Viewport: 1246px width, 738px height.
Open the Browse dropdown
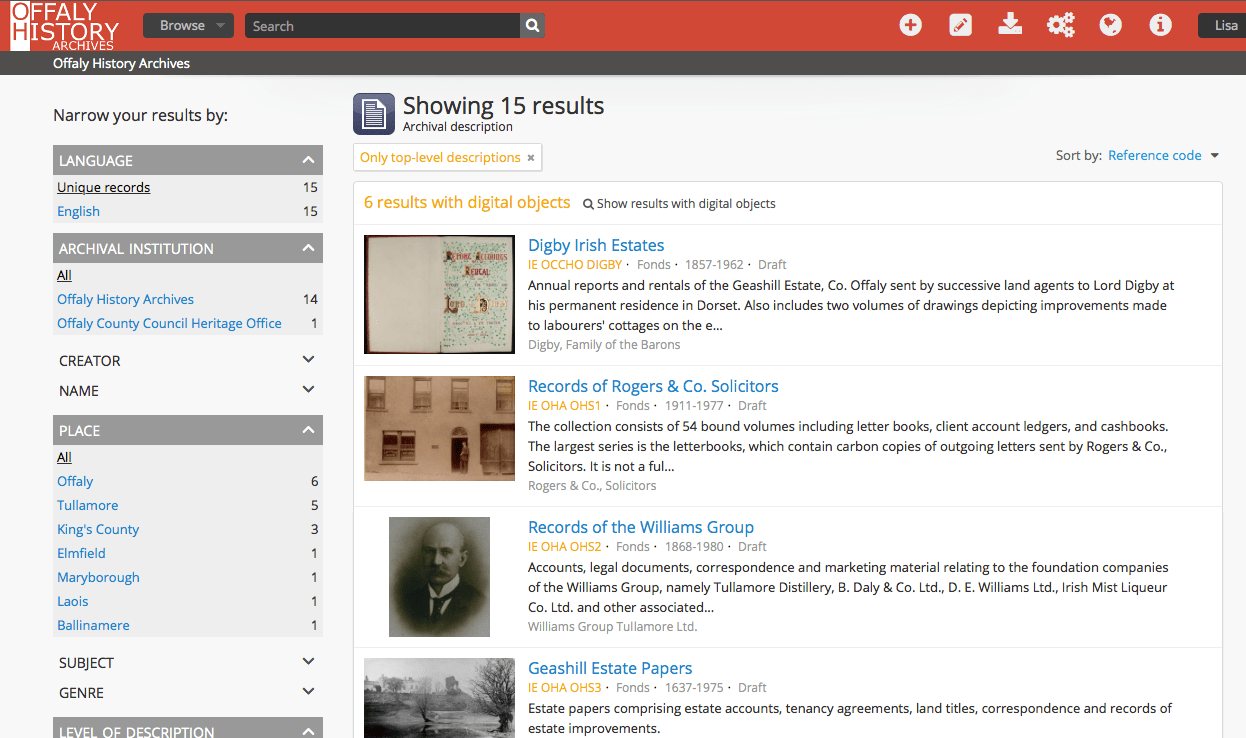188,25
